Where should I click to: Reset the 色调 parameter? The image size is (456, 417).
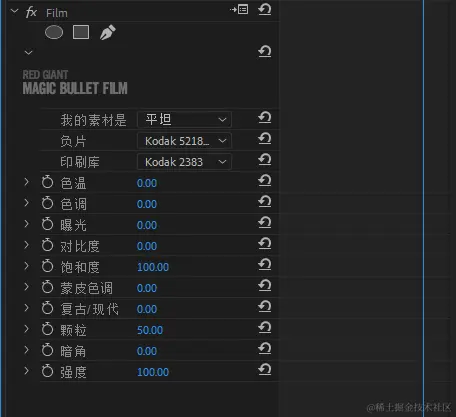[265, 202]
